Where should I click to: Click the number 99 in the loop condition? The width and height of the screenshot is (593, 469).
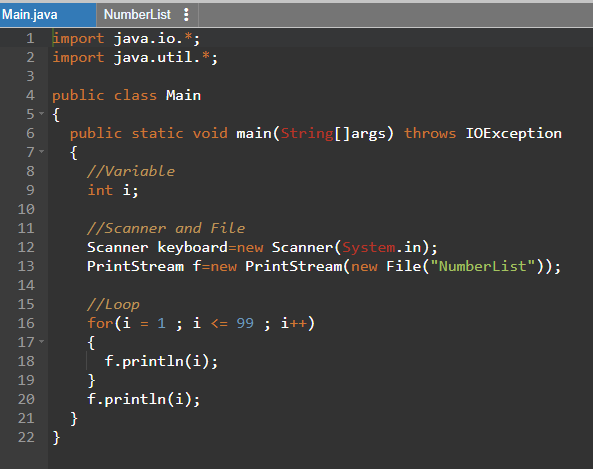(x=245, y=323)
